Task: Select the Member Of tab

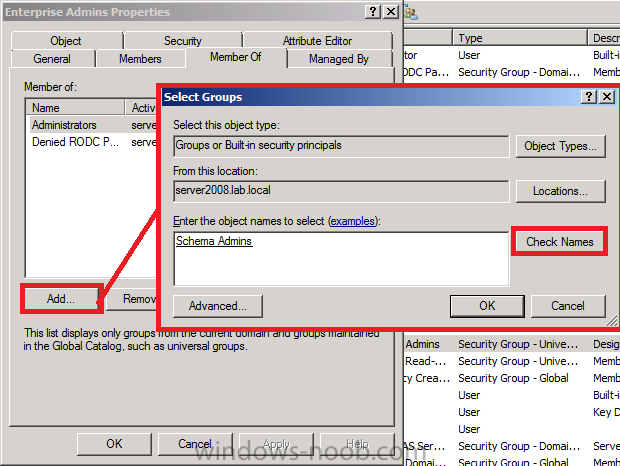Action: [236, 57]
